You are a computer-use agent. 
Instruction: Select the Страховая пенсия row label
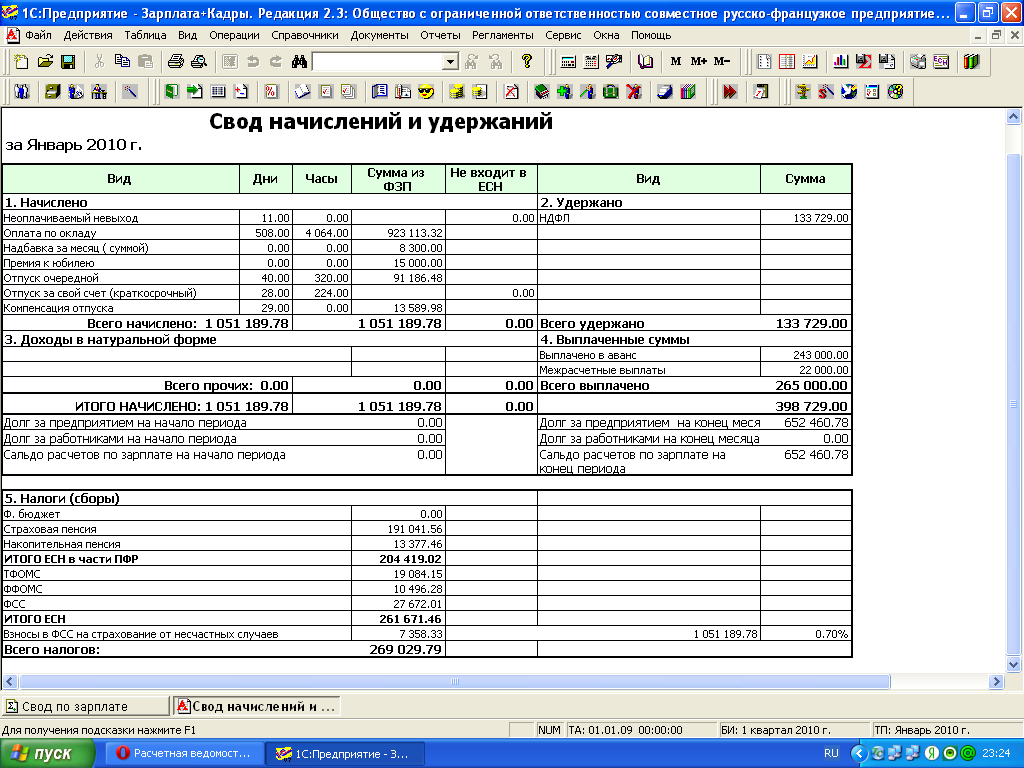click(x=50, y=529)
